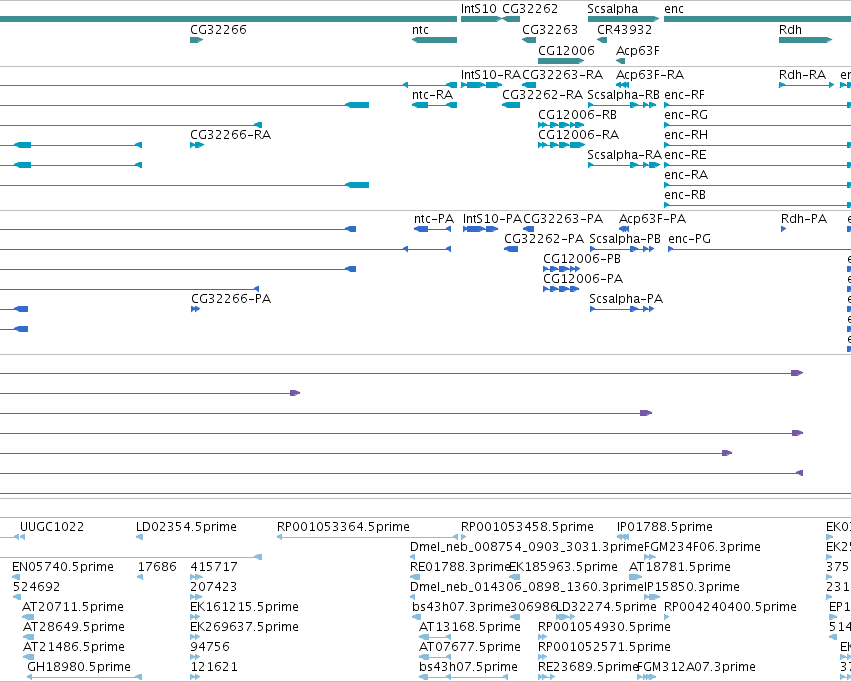Screen dimensions: 851x682
Task: Select the RP001053364.5prime EST label
Action: (343, 527)
